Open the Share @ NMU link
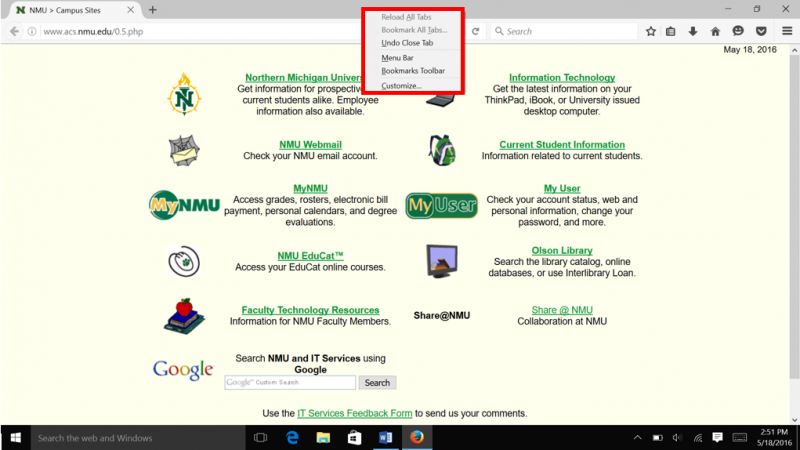Screen dimensions: 800x450 562,310
